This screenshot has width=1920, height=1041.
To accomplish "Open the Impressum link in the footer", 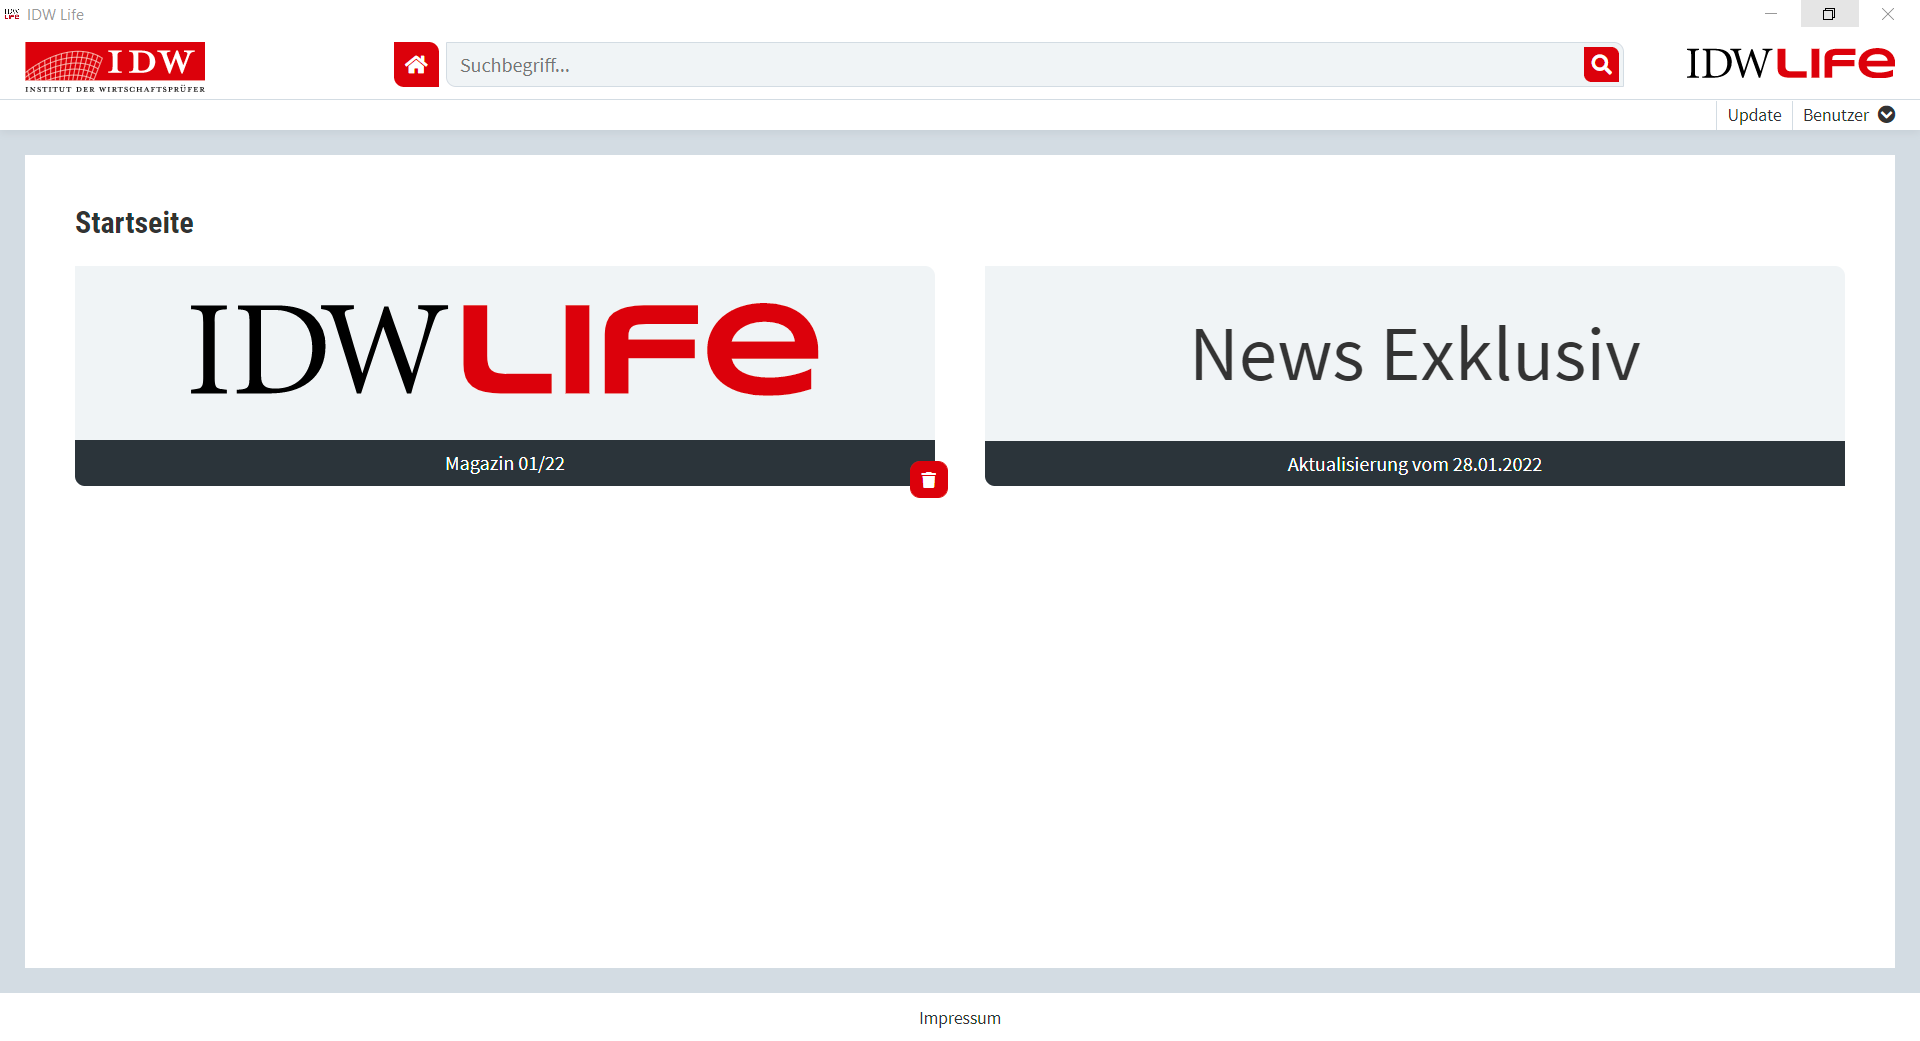I will point(960,1018).
